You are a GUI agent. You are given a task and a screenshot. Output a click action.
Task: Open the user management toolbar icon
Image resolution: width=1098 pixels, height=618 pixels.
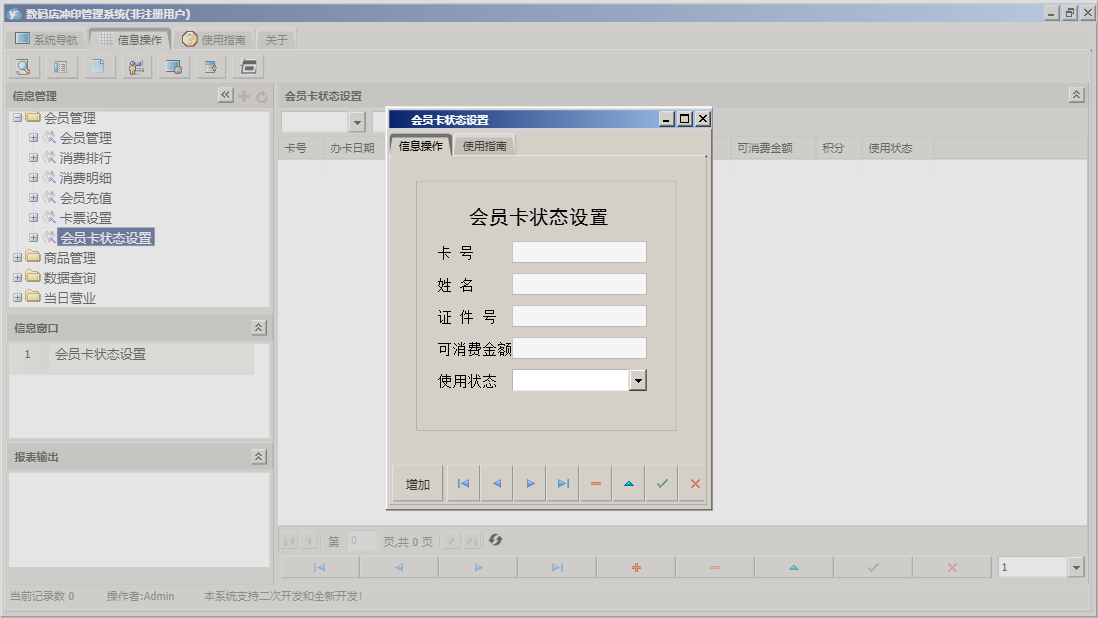[x=136, y=66]
